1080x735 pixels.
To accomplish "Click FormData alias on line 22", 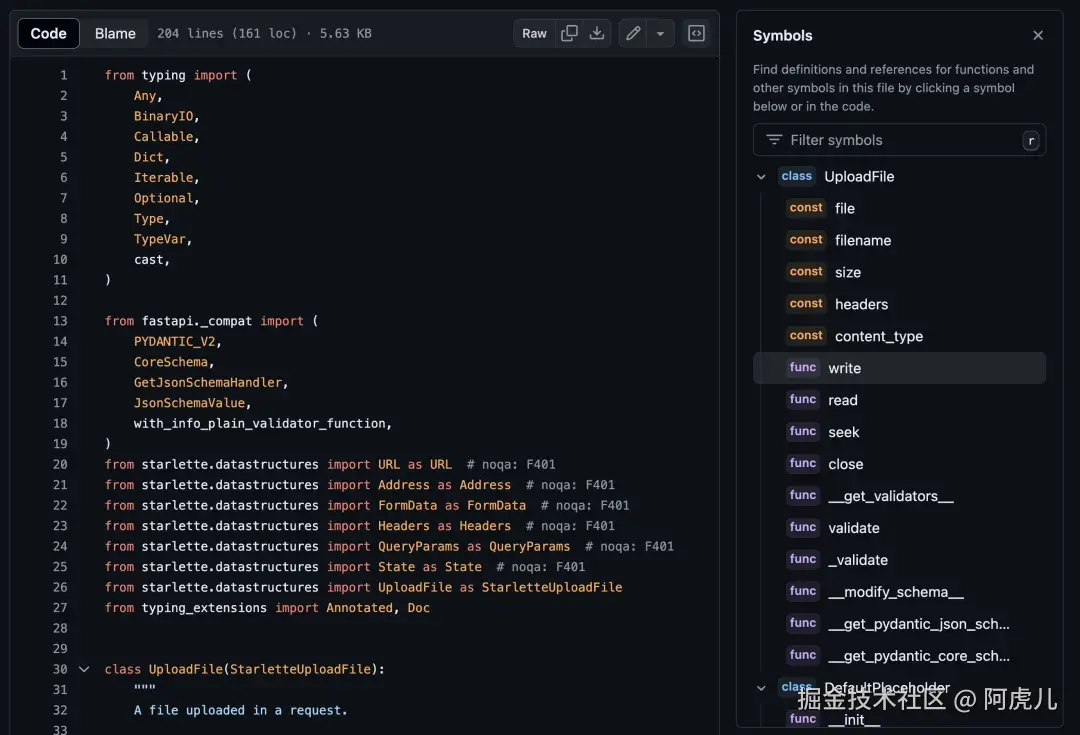I will (497, 506).
